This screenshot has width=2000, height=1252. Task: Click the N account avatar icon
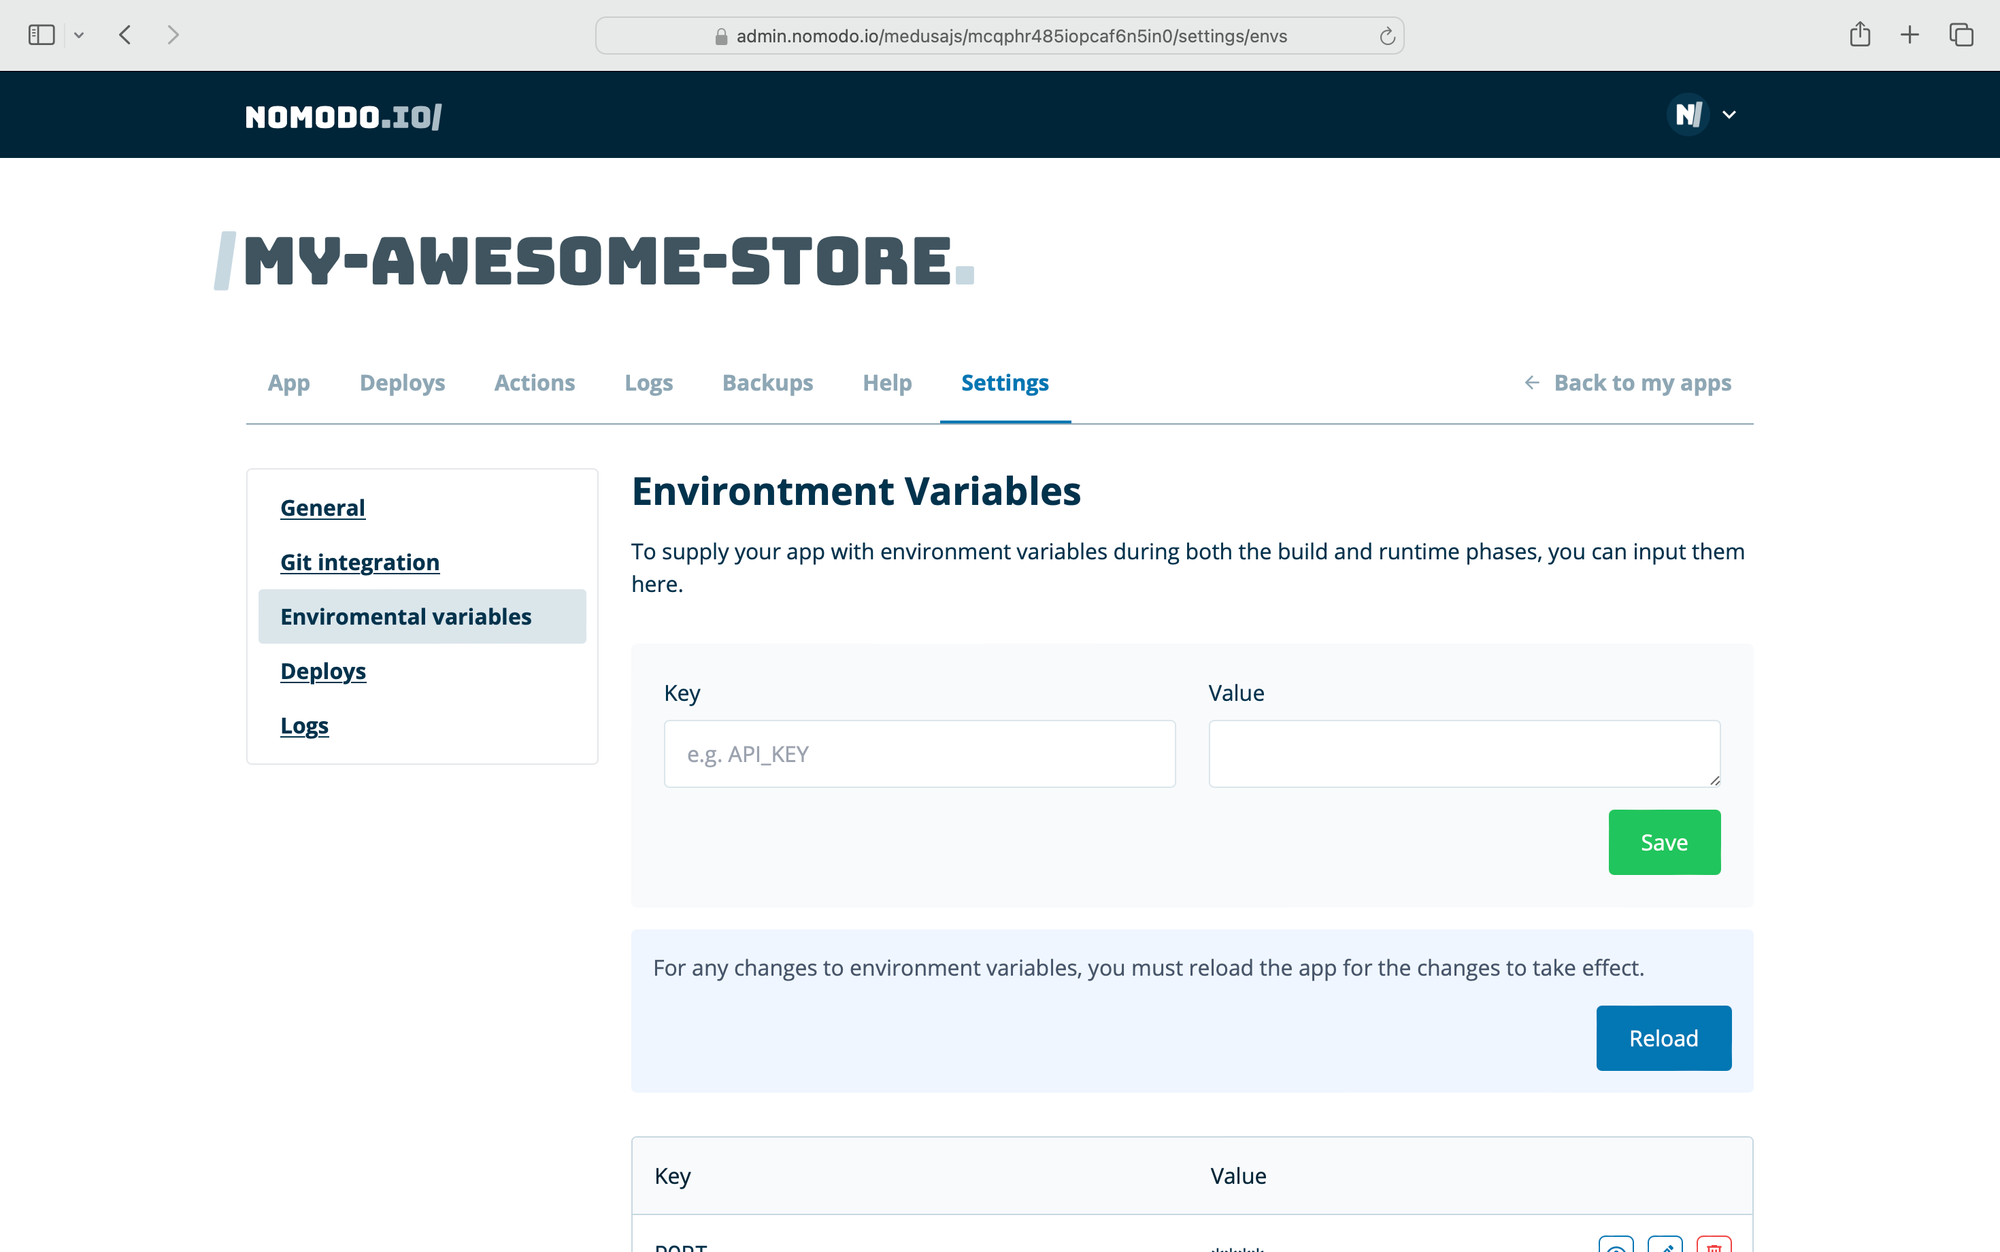pyautogui.click(x=1688, y=115)
